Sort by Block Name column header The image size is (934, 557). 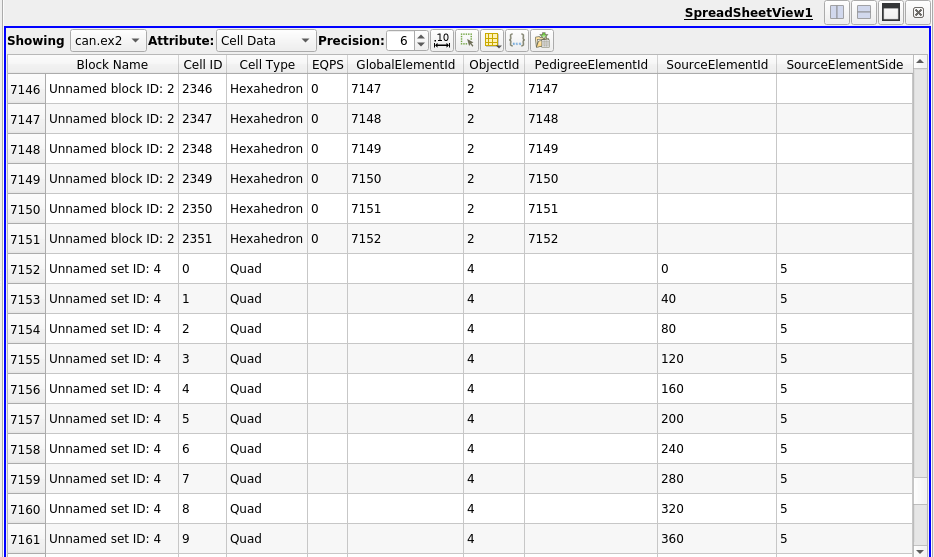click(x=112, y=65)
